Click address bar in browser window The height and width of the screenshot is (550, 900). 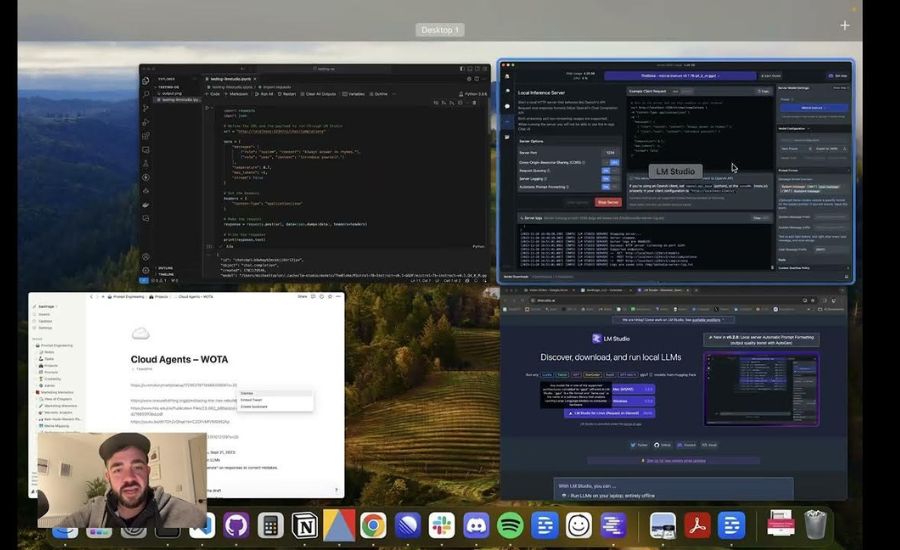click(x=666, y=300)
